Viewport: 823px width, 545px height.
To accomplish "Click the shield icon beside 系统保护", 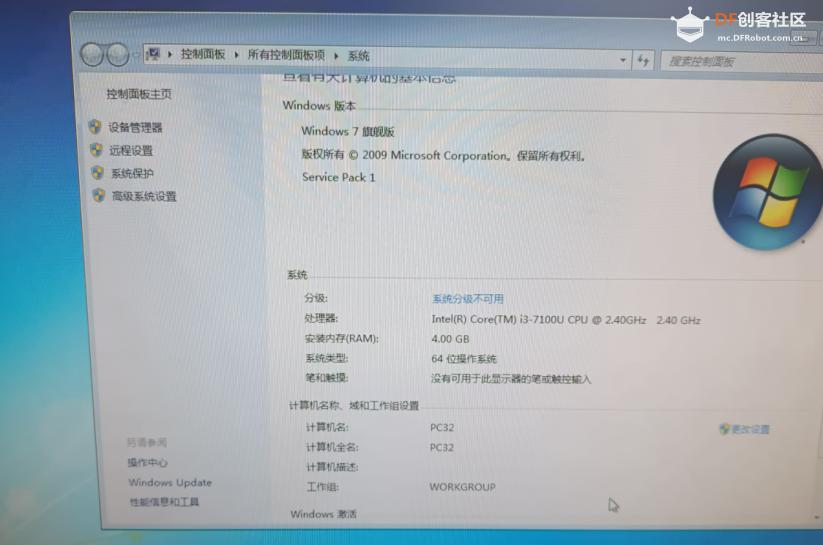I will [97, 173].
